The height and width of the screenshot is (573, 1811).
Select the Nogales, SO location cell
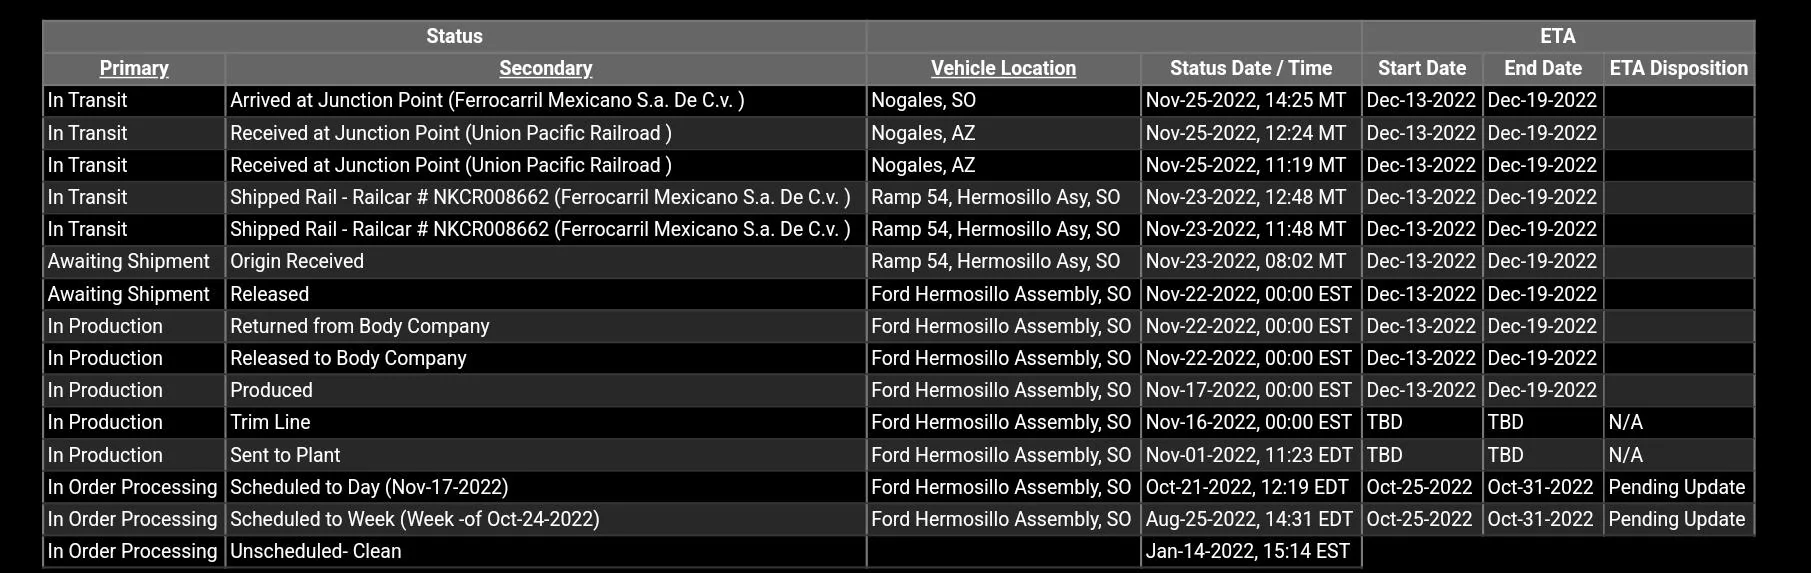(1003, 100)
